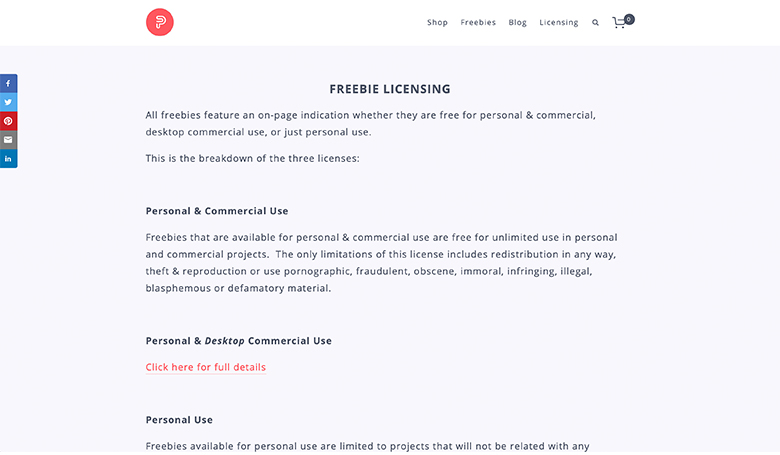
Task: Go to the Freebies menu item
Action: click(x=478, y=22)
